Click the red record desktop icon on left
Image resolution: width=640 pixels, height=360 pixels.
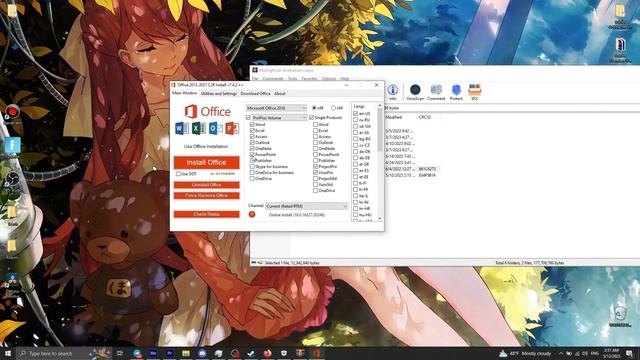click(12, 113)
